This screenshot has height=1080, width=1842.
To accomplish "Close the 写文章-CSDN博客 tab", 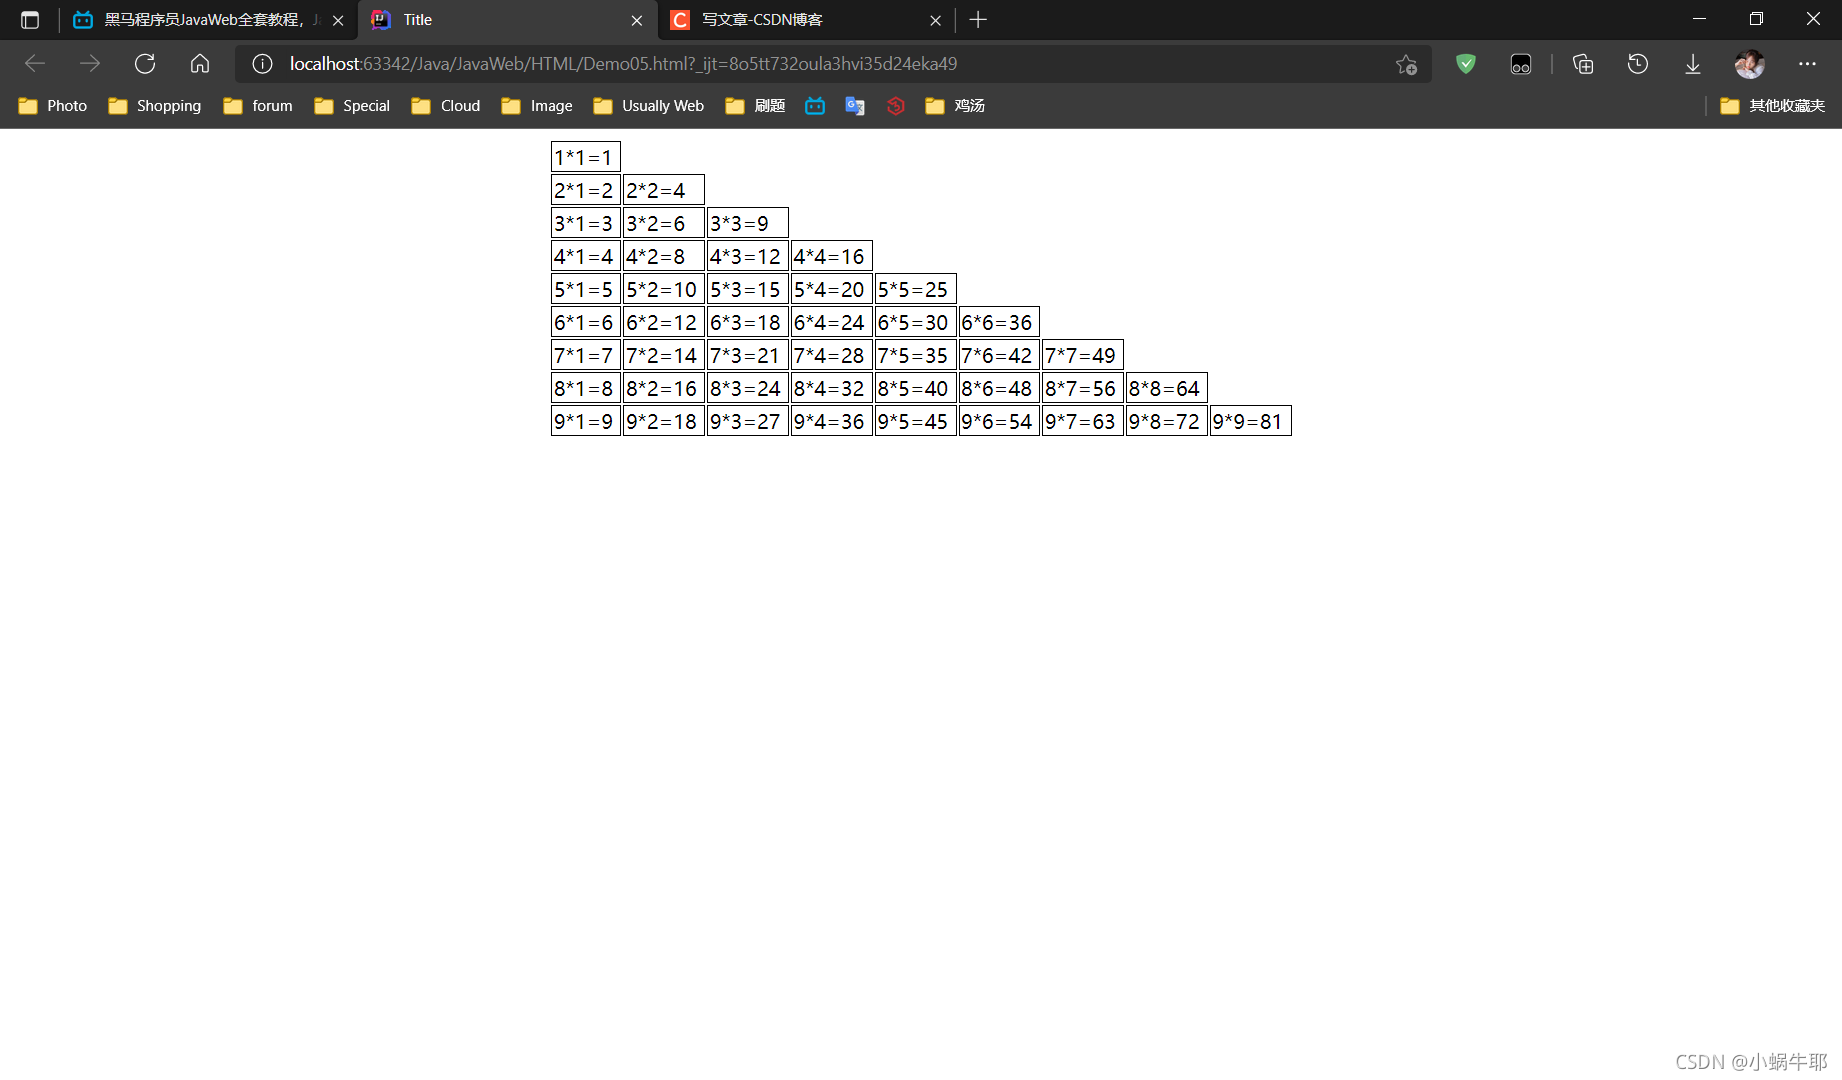I will coord(935,20).
